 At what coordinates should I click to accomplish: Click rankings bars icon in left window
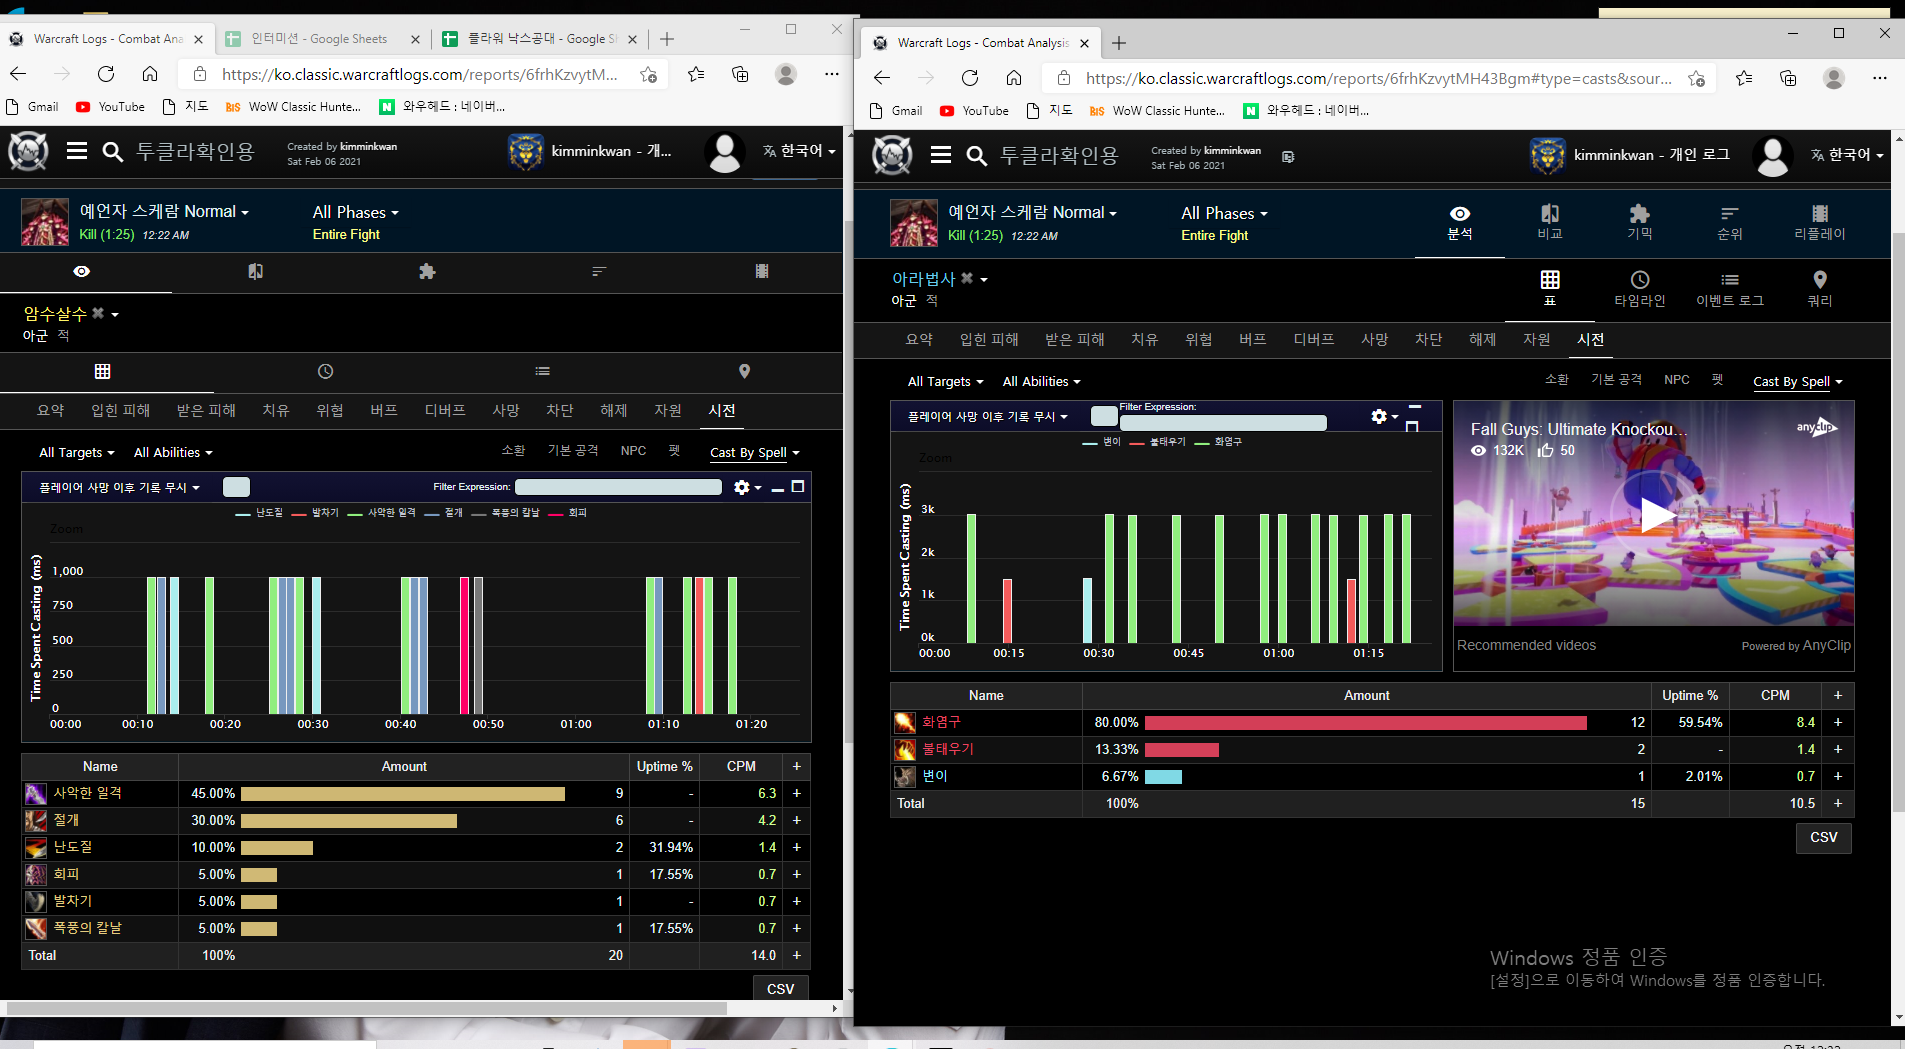pos(599,271)
